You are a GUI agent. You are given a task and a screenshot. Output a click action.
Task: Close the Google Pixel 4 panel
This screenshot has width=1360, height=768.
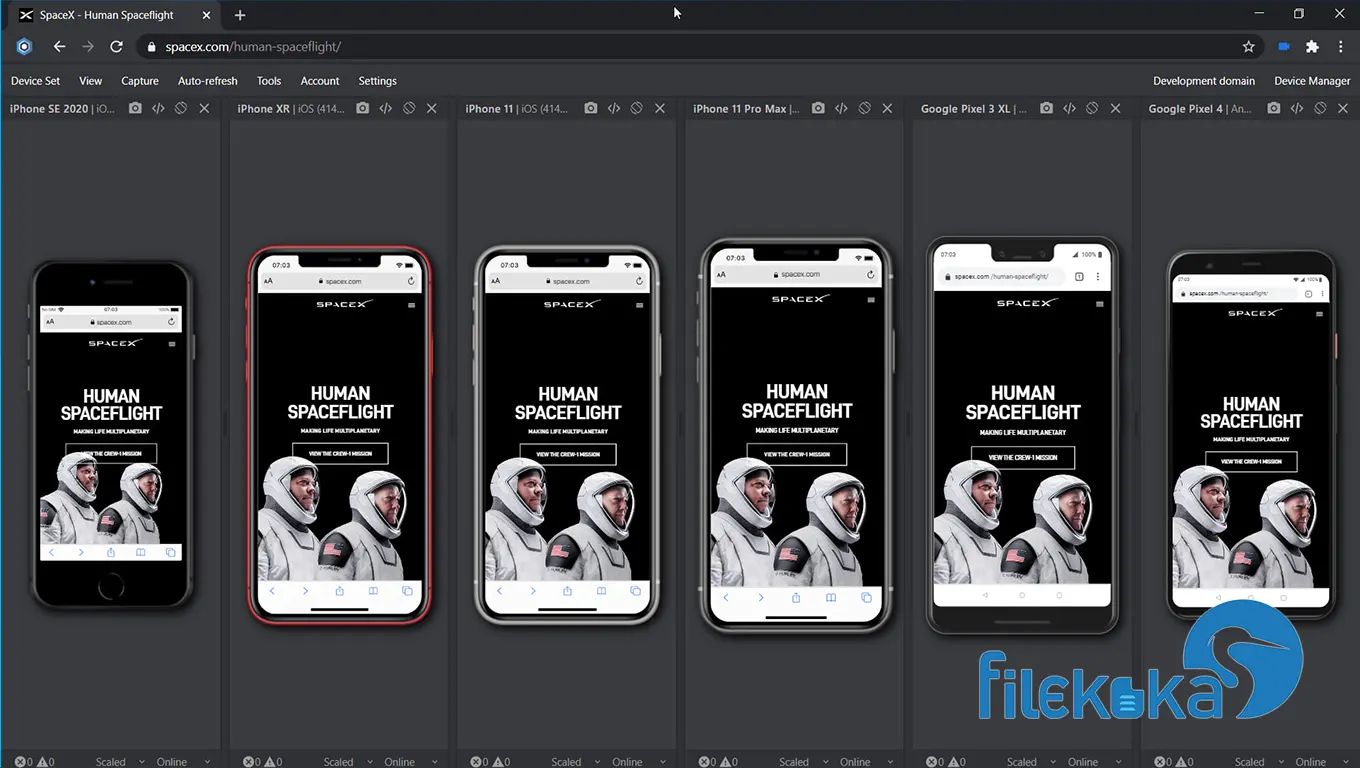pos(1343,108)
